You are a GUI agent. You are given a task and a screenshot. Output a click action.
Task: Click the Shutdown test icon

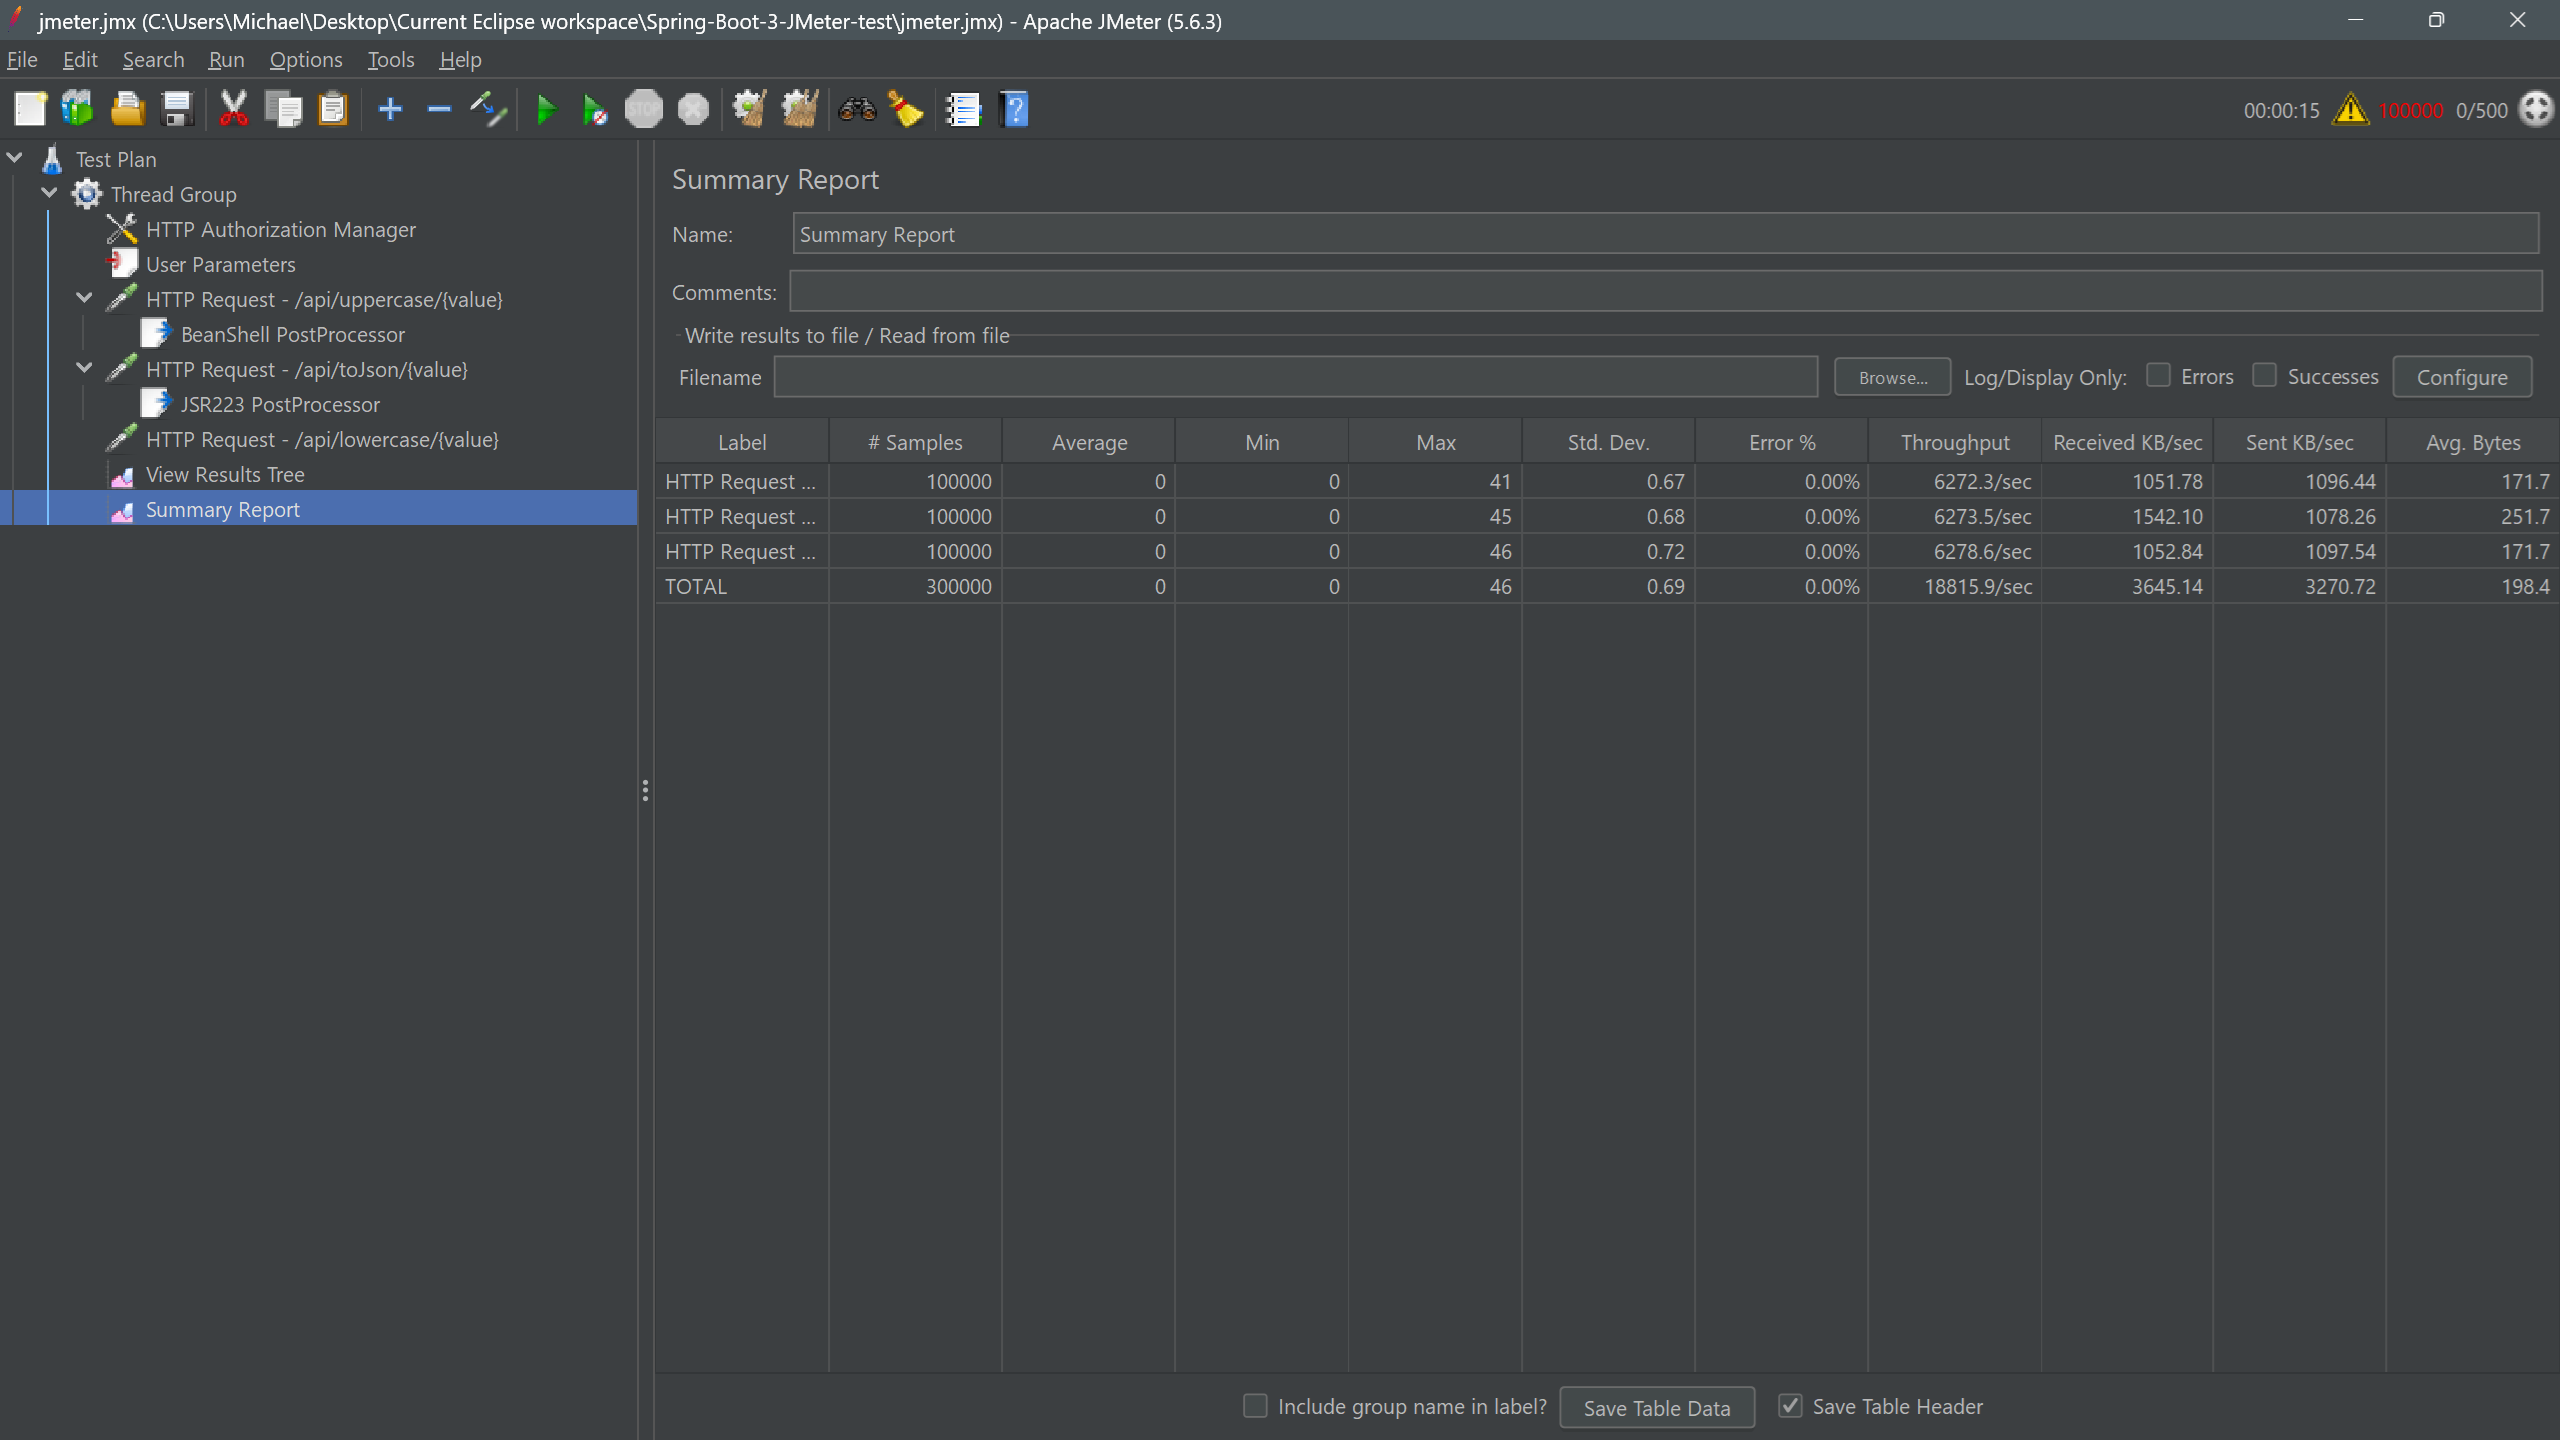[x=693, y=109]
